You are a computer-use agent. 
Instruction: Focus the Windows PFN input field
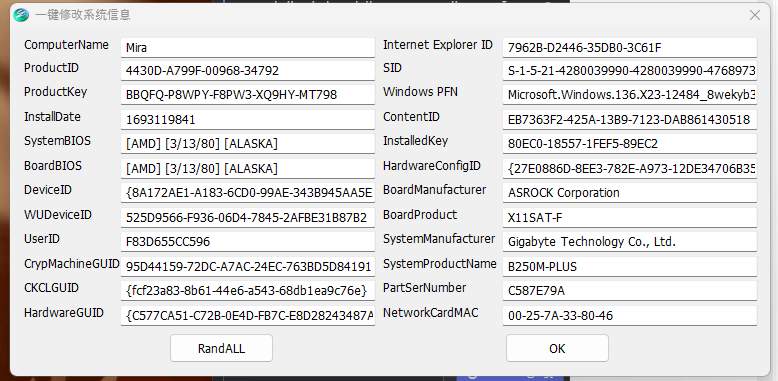click(x=630, y=94)
